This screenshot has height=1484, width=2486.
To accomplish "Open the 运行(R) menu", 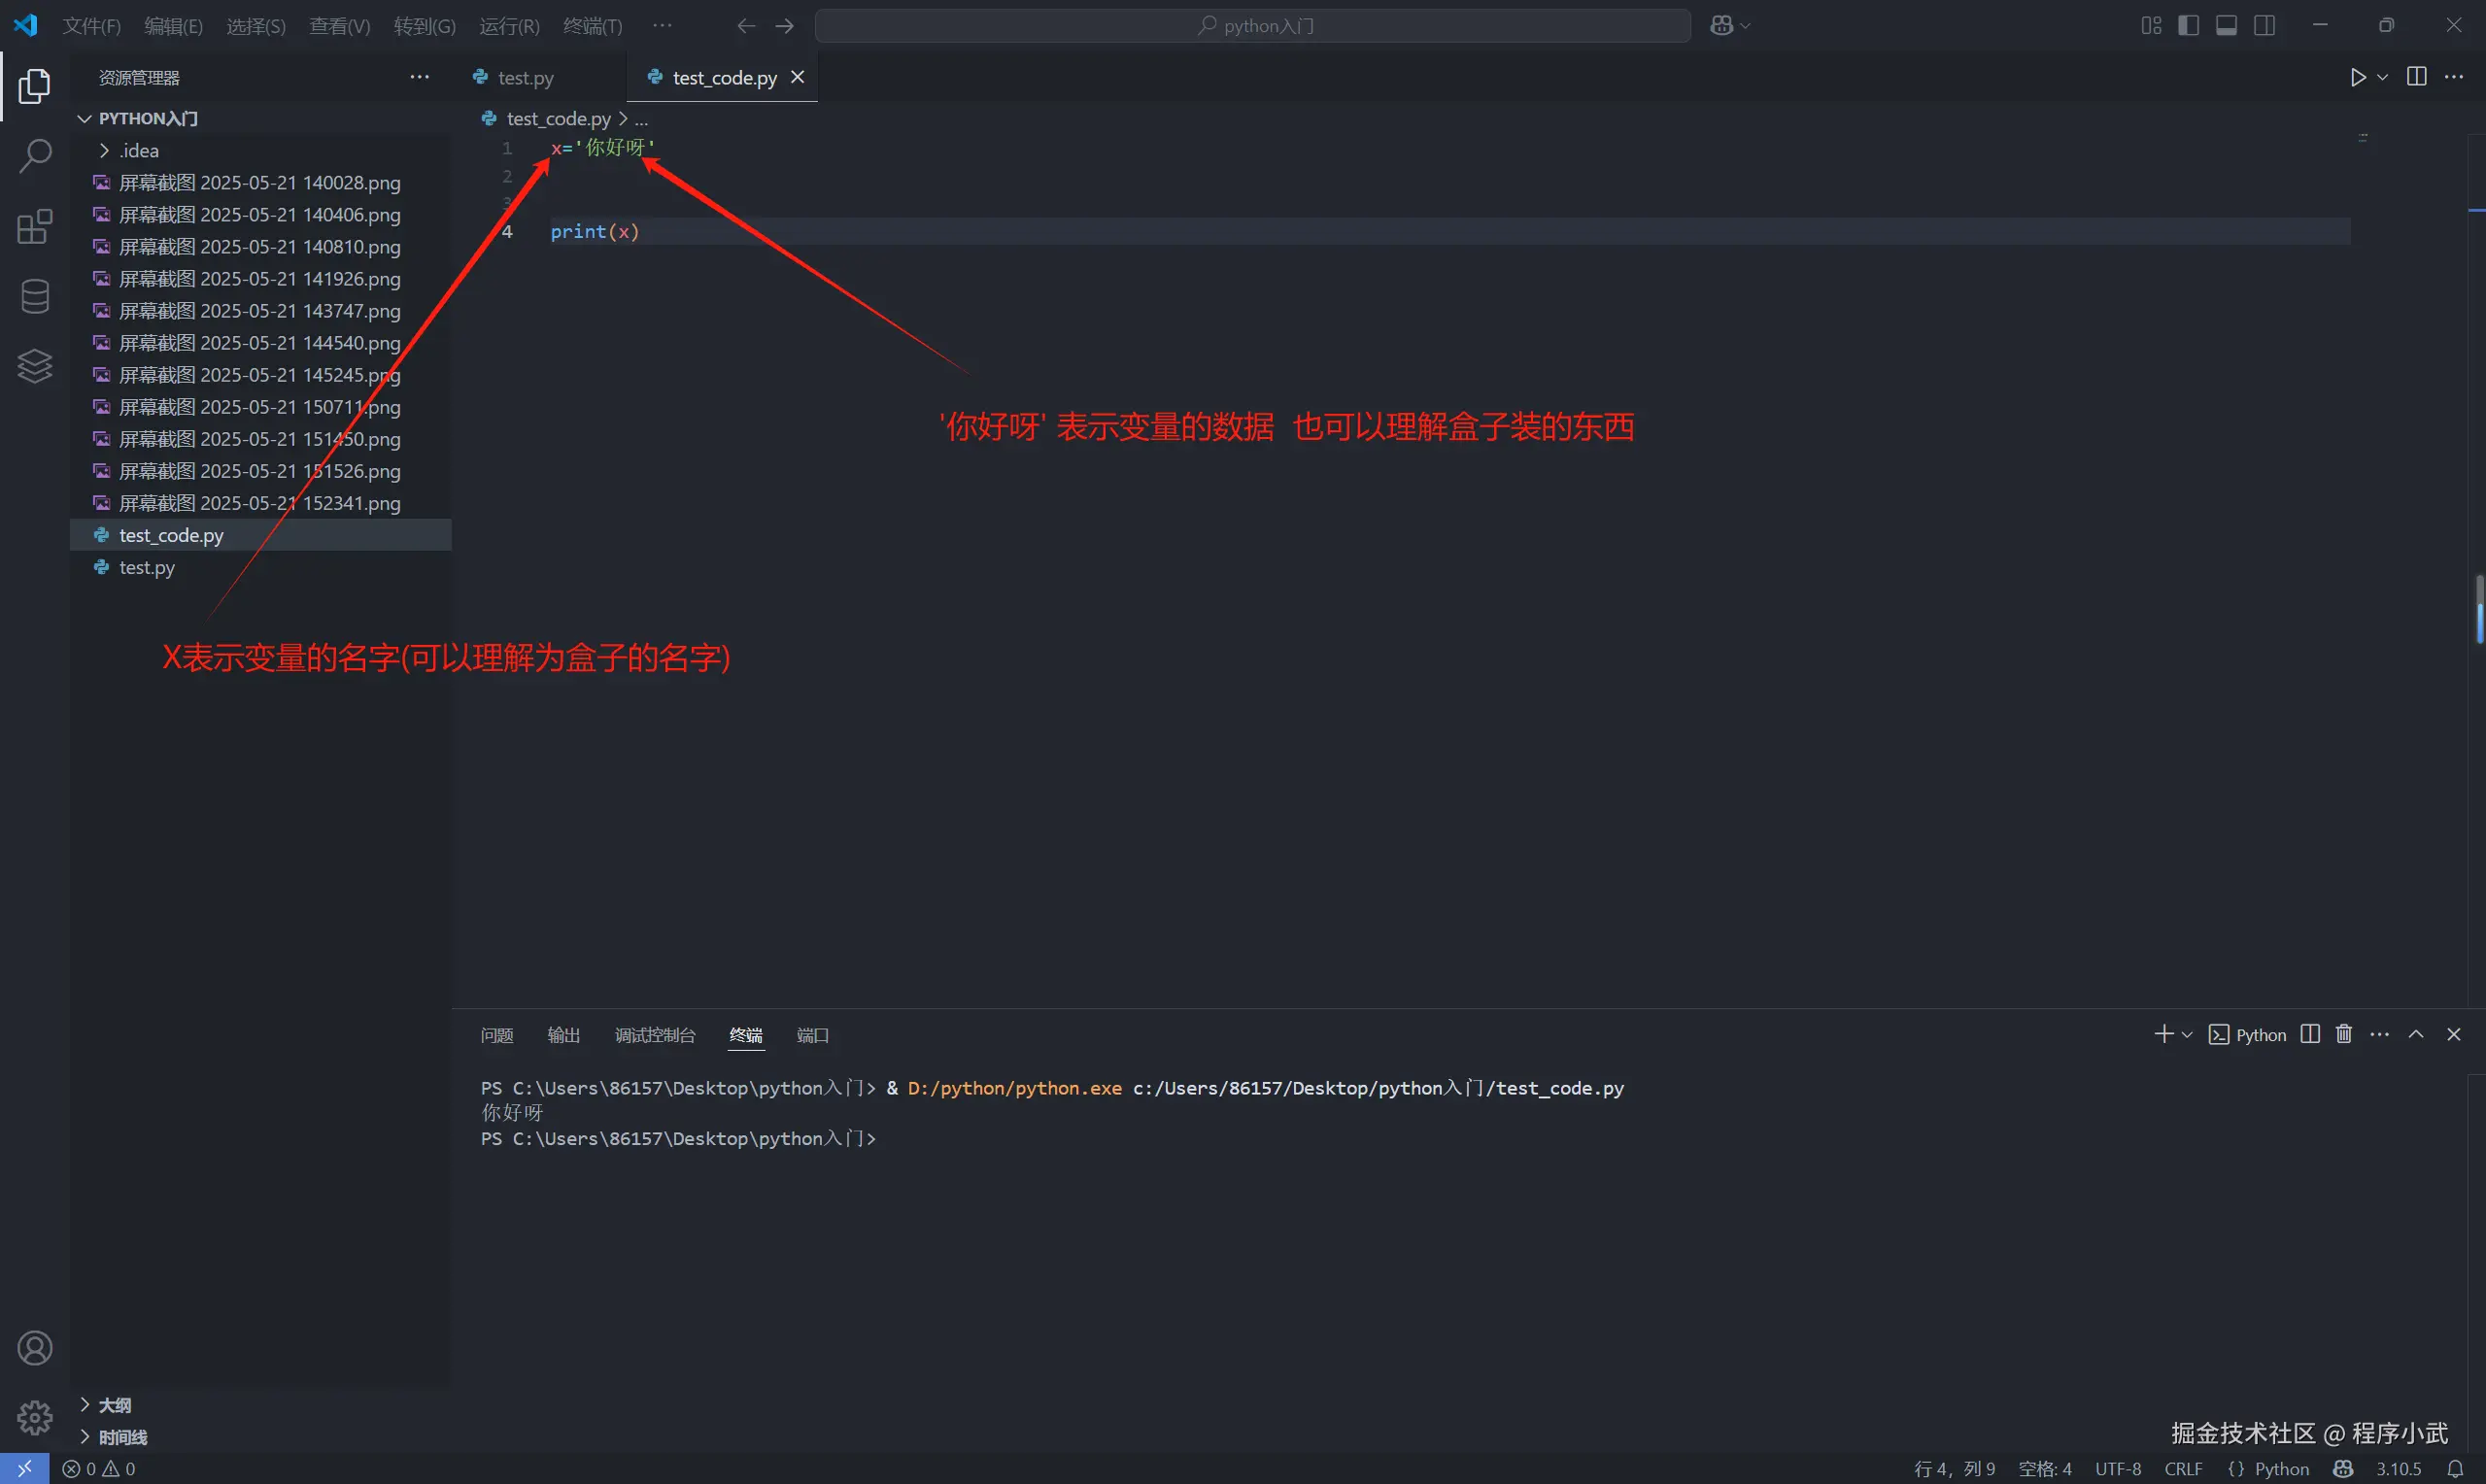I will tap(509, 25).
